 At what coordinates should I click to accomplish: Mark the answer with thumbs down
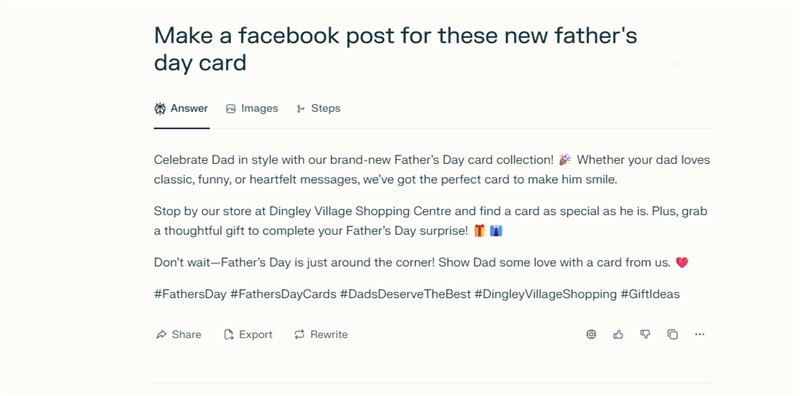(645, 334)
